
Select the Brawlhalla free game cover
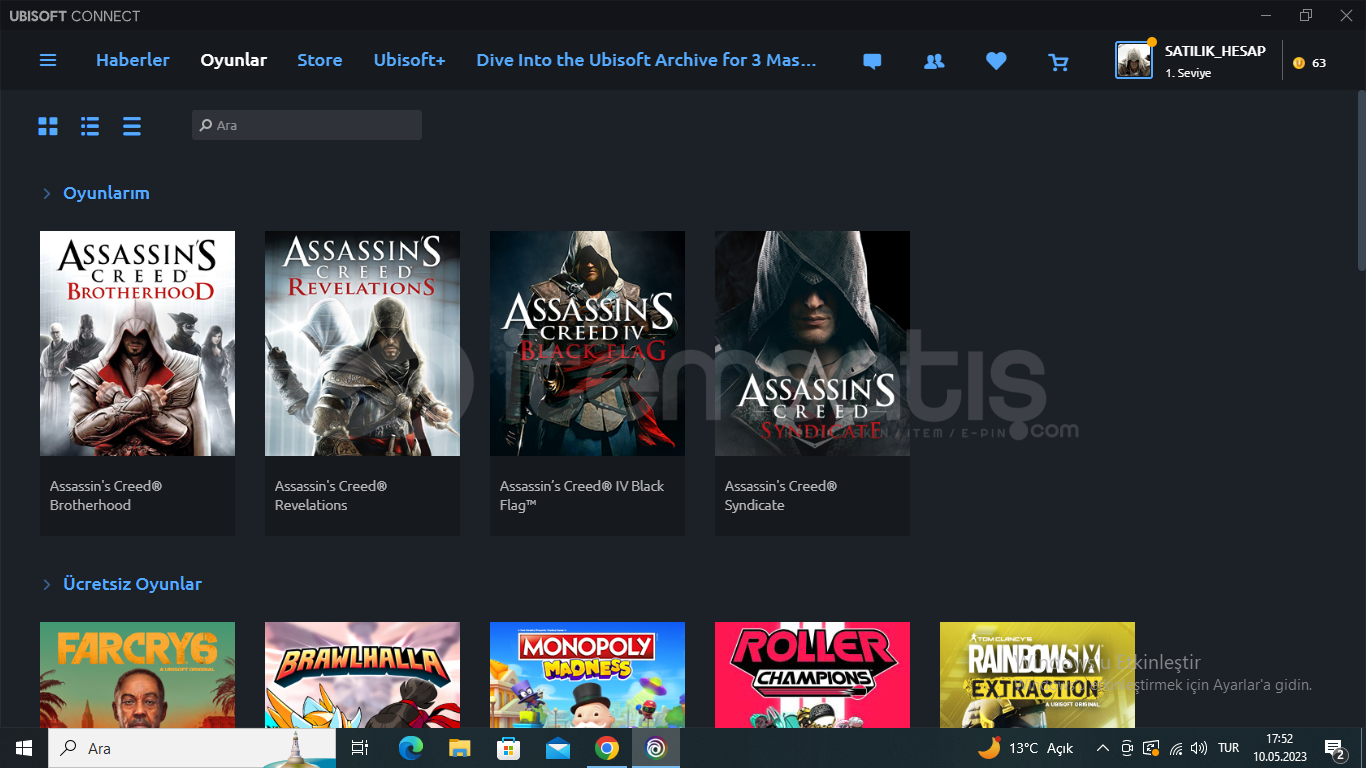tap(363, 675)
